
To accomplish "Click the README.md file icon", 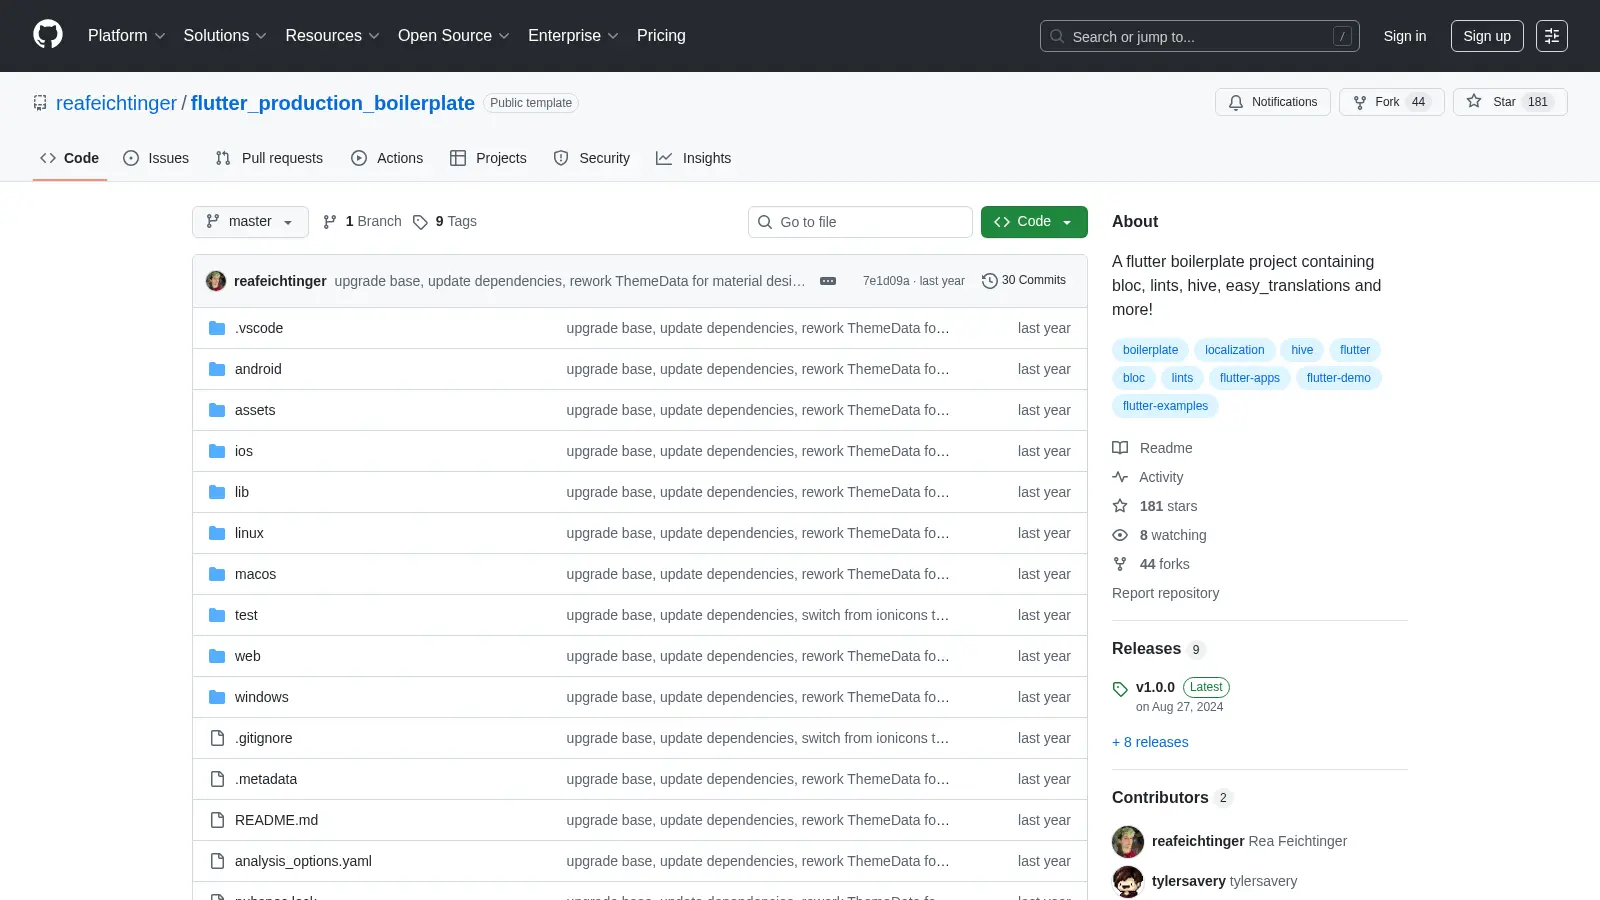I will click(217, 820).
